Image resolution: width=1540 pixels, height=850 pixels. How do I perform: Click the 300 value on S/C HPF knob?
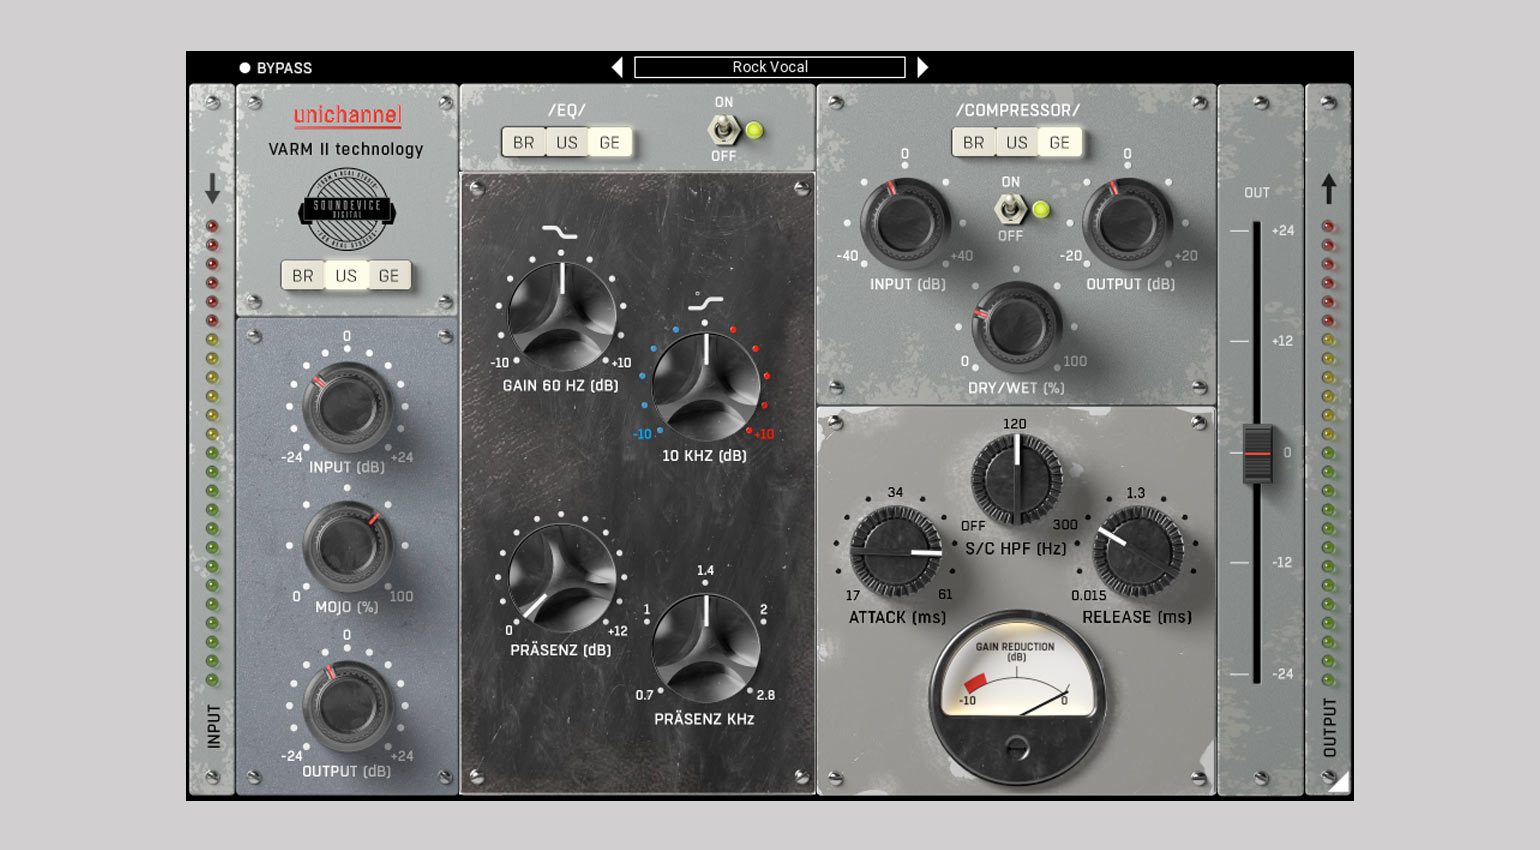[1065, 525]
